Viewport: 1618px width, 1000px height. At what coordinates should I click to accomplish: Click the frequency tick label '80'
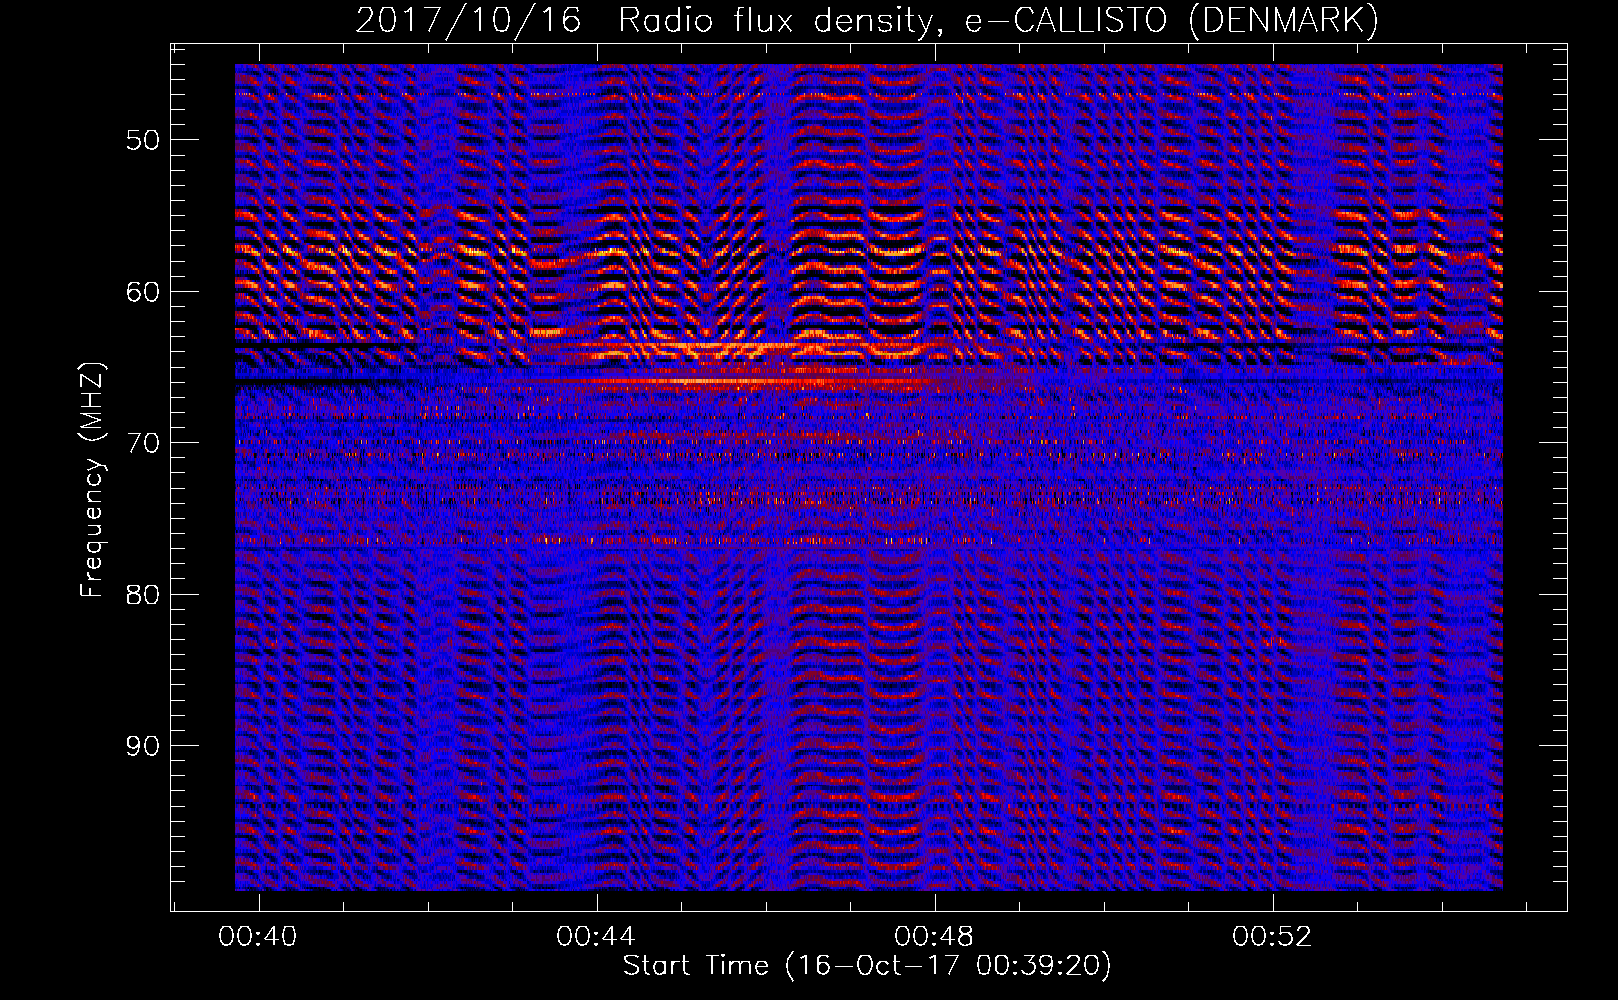pos(143,595)
